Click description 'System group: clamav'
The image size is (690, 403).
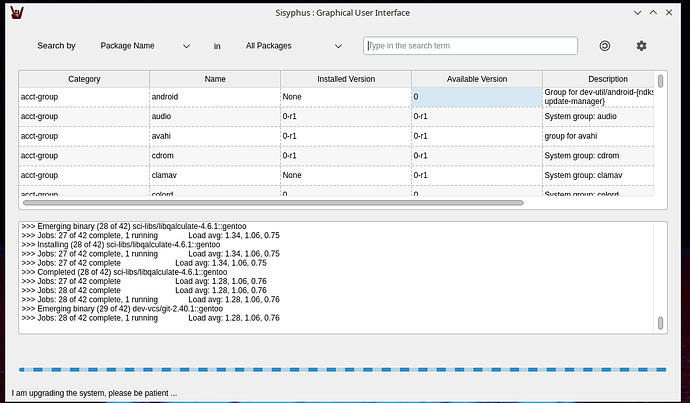[x=598, y=176]
